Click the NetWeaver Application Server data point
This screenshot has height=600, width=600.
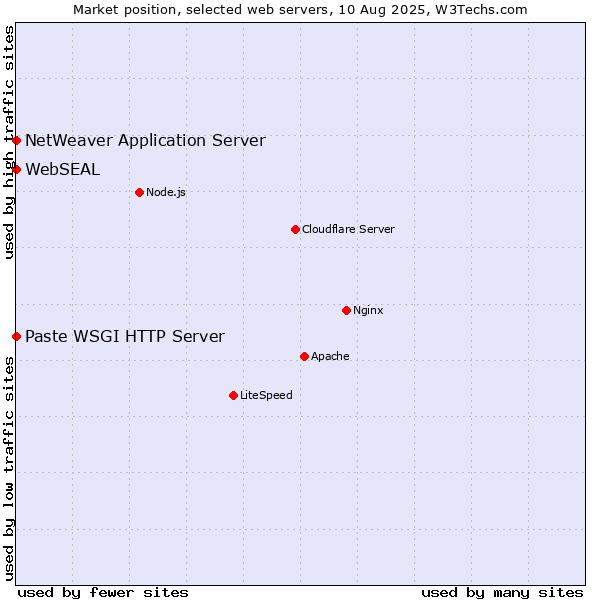click(16, 141)
